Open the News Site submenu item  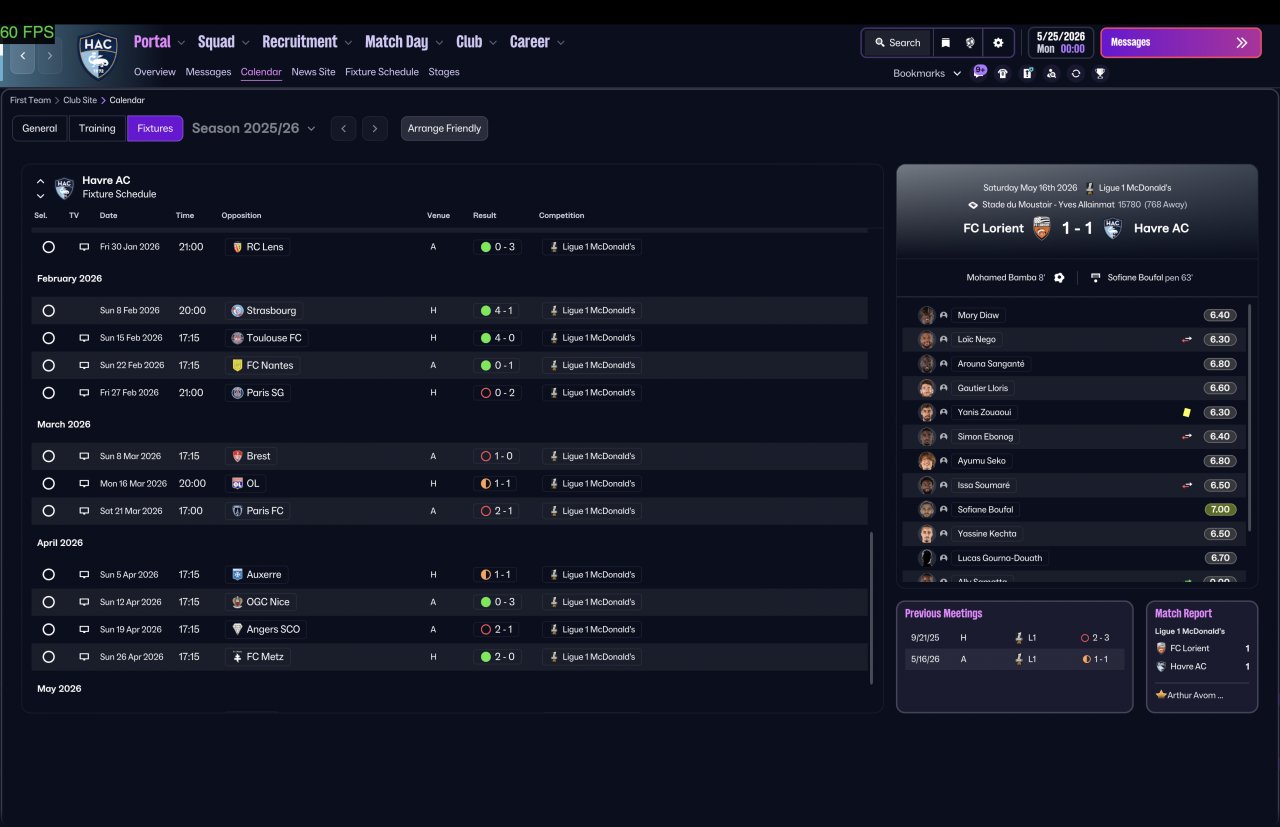(313, 72)
